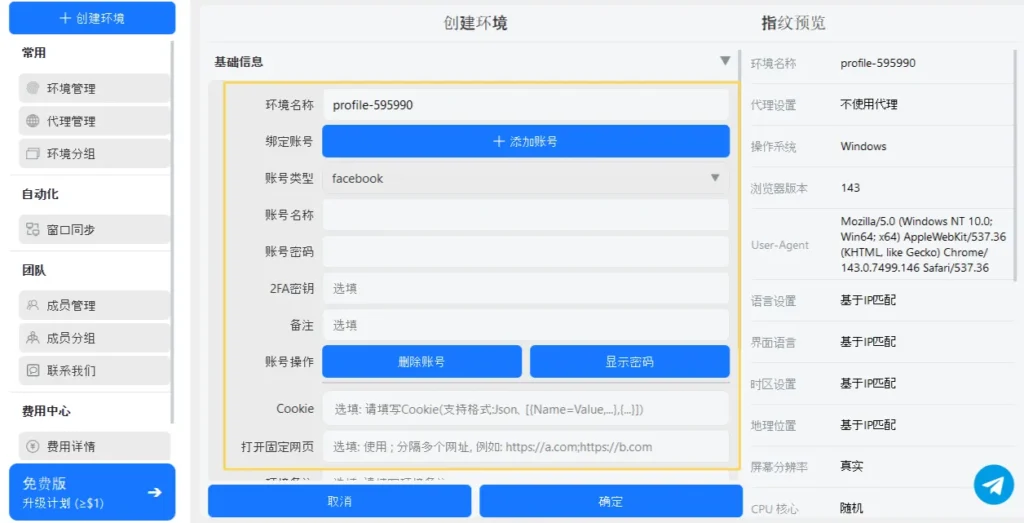The height and width of the screenshot is (523, 1024).
Task: Click the Mozilla/5.0 User-Agent string
Action: coord(923,244)
